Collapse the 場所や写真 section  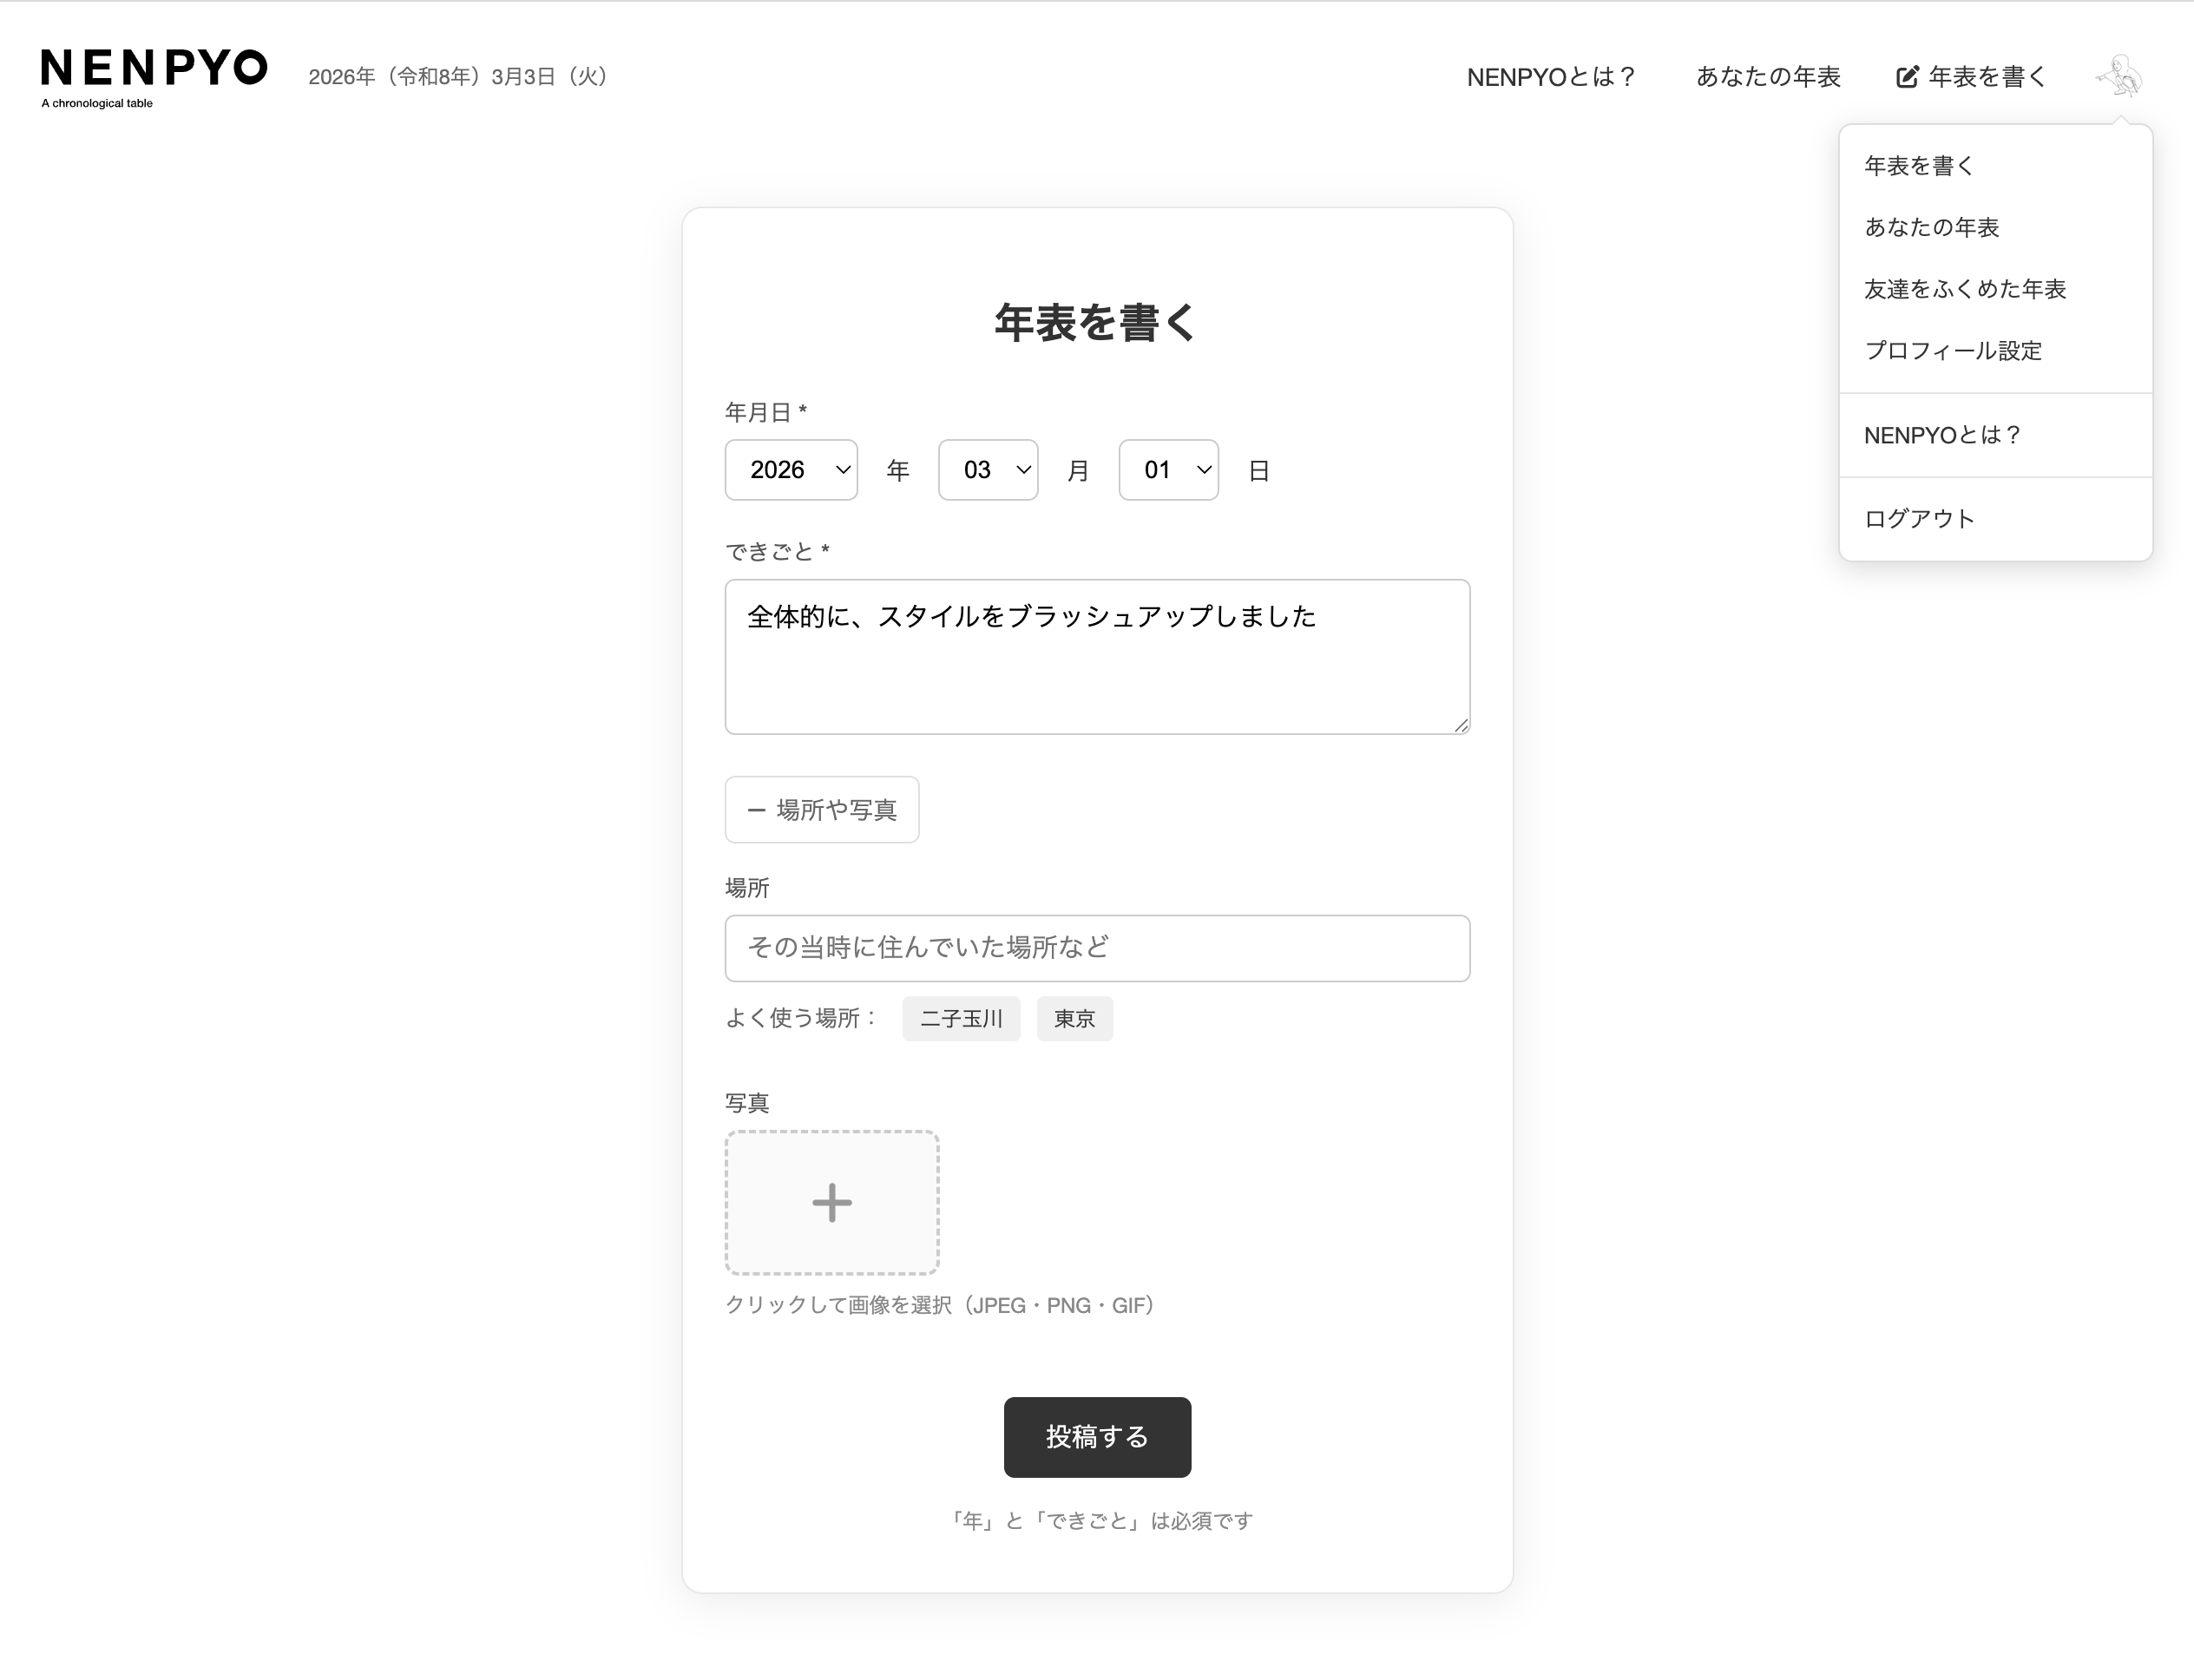(821, 810)
